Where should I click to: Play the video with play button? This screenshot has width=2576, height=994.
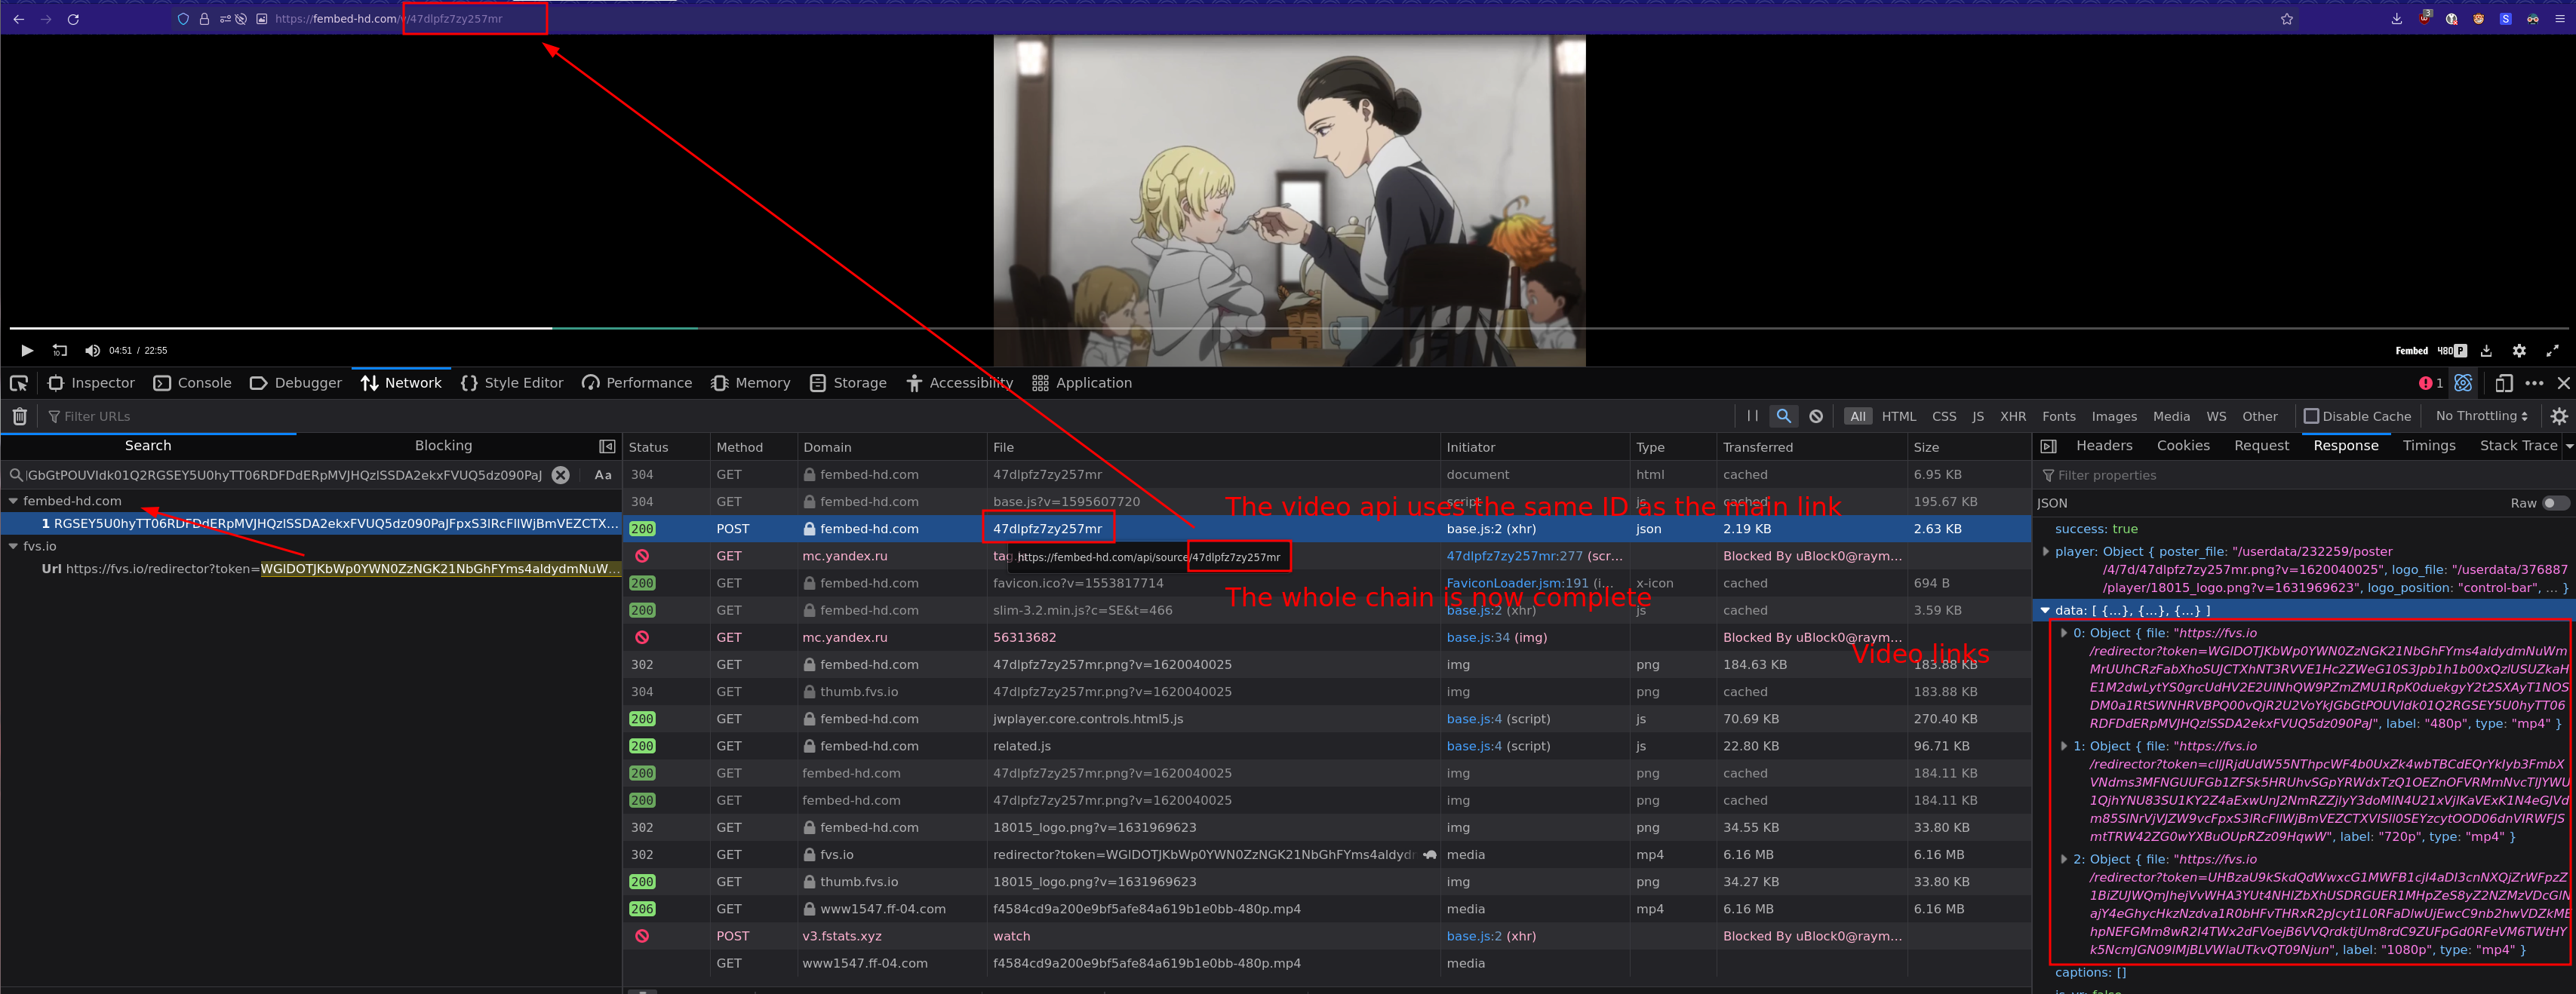(x=27, y=351)
